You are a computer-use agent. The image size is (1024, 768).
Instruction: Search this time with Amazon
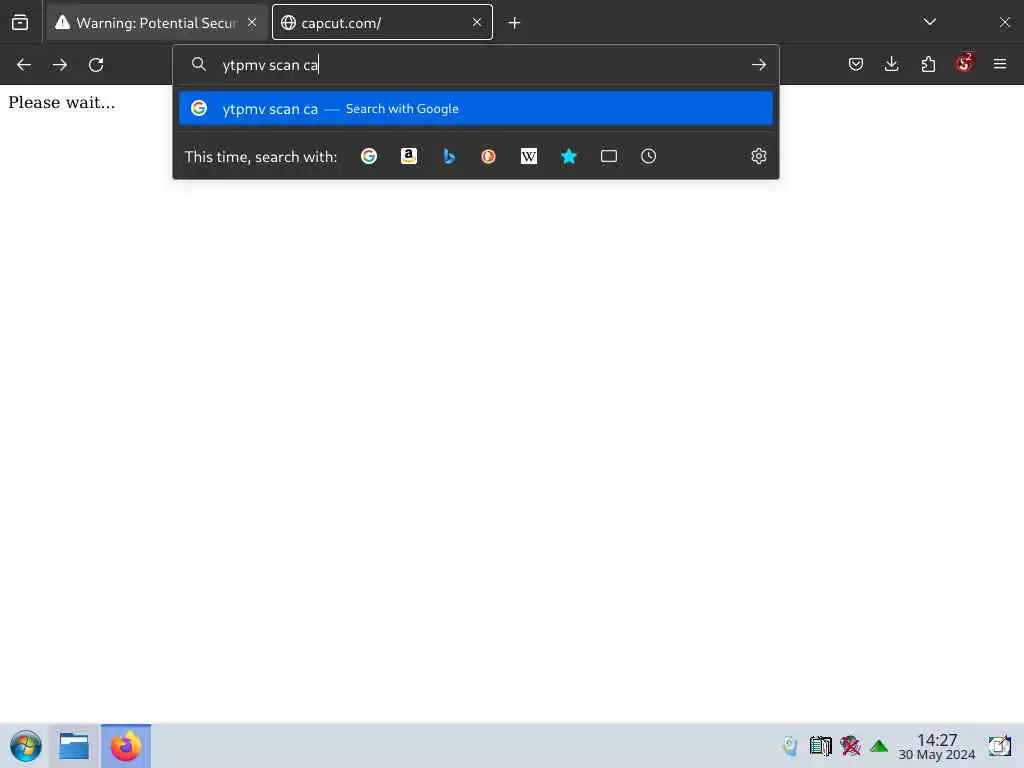point(409,156)
